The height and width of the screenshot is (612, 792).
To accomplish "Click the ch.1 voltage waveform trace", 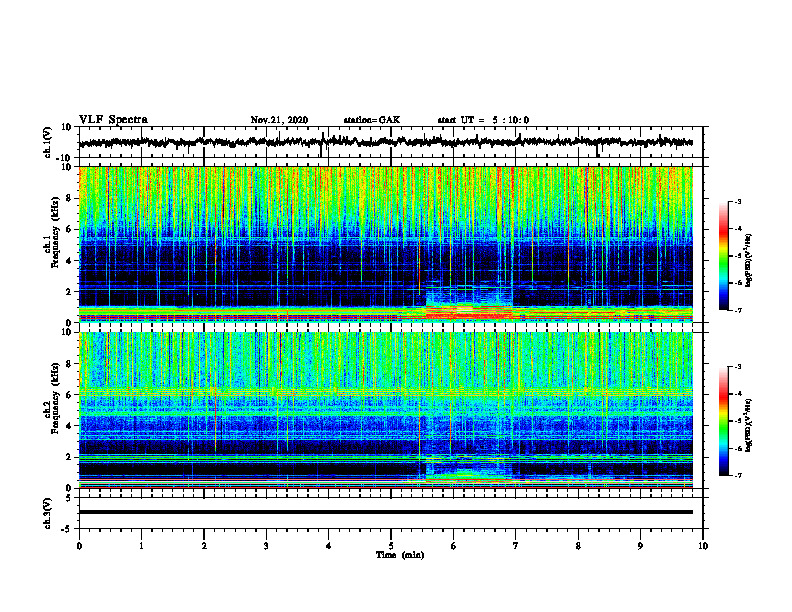I will (x=385, y=142).
